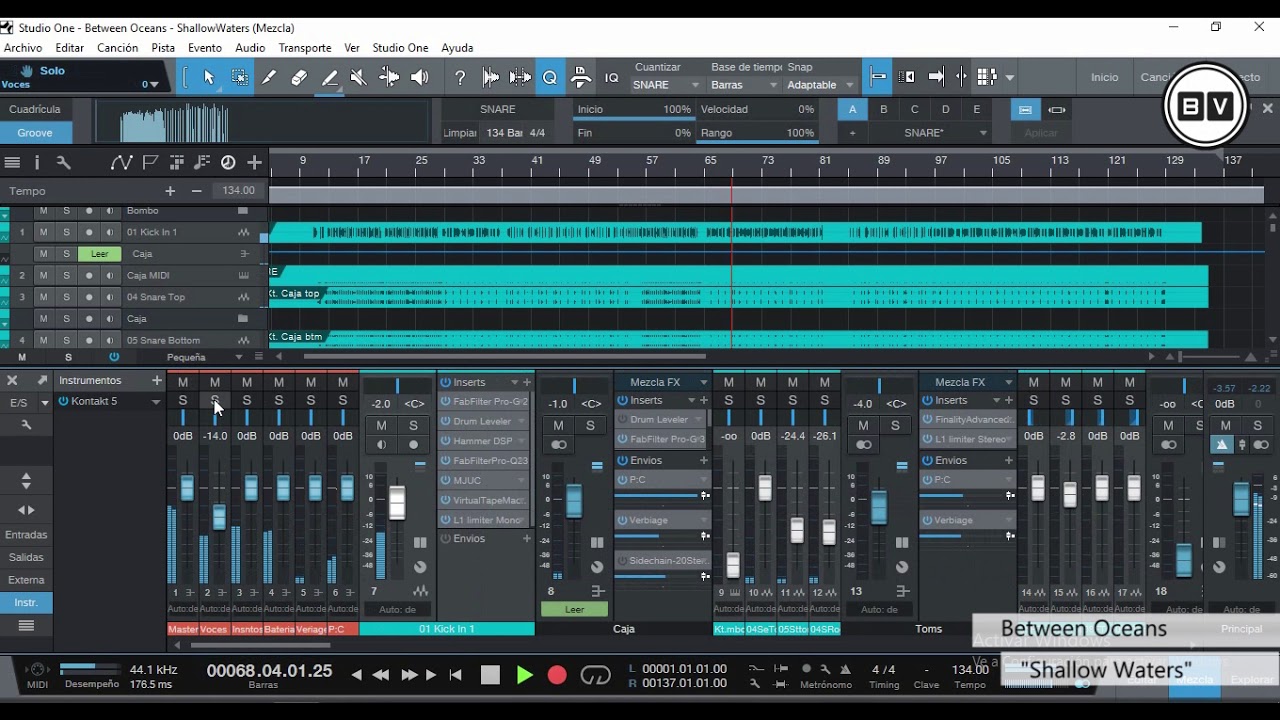Select the Bend tool

(389, 77)
